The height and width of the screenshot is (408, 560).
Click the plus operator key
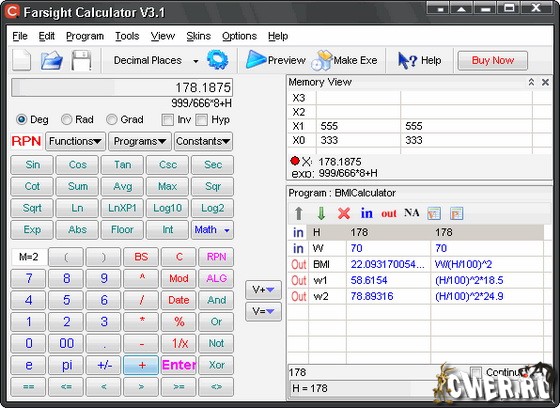[141, 365]
